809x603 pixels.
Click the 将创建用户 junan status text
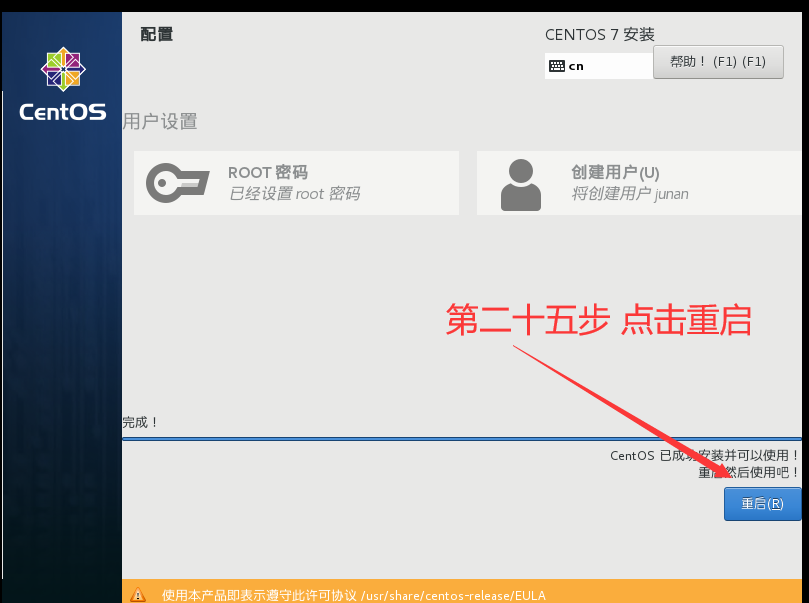point(629,194)
